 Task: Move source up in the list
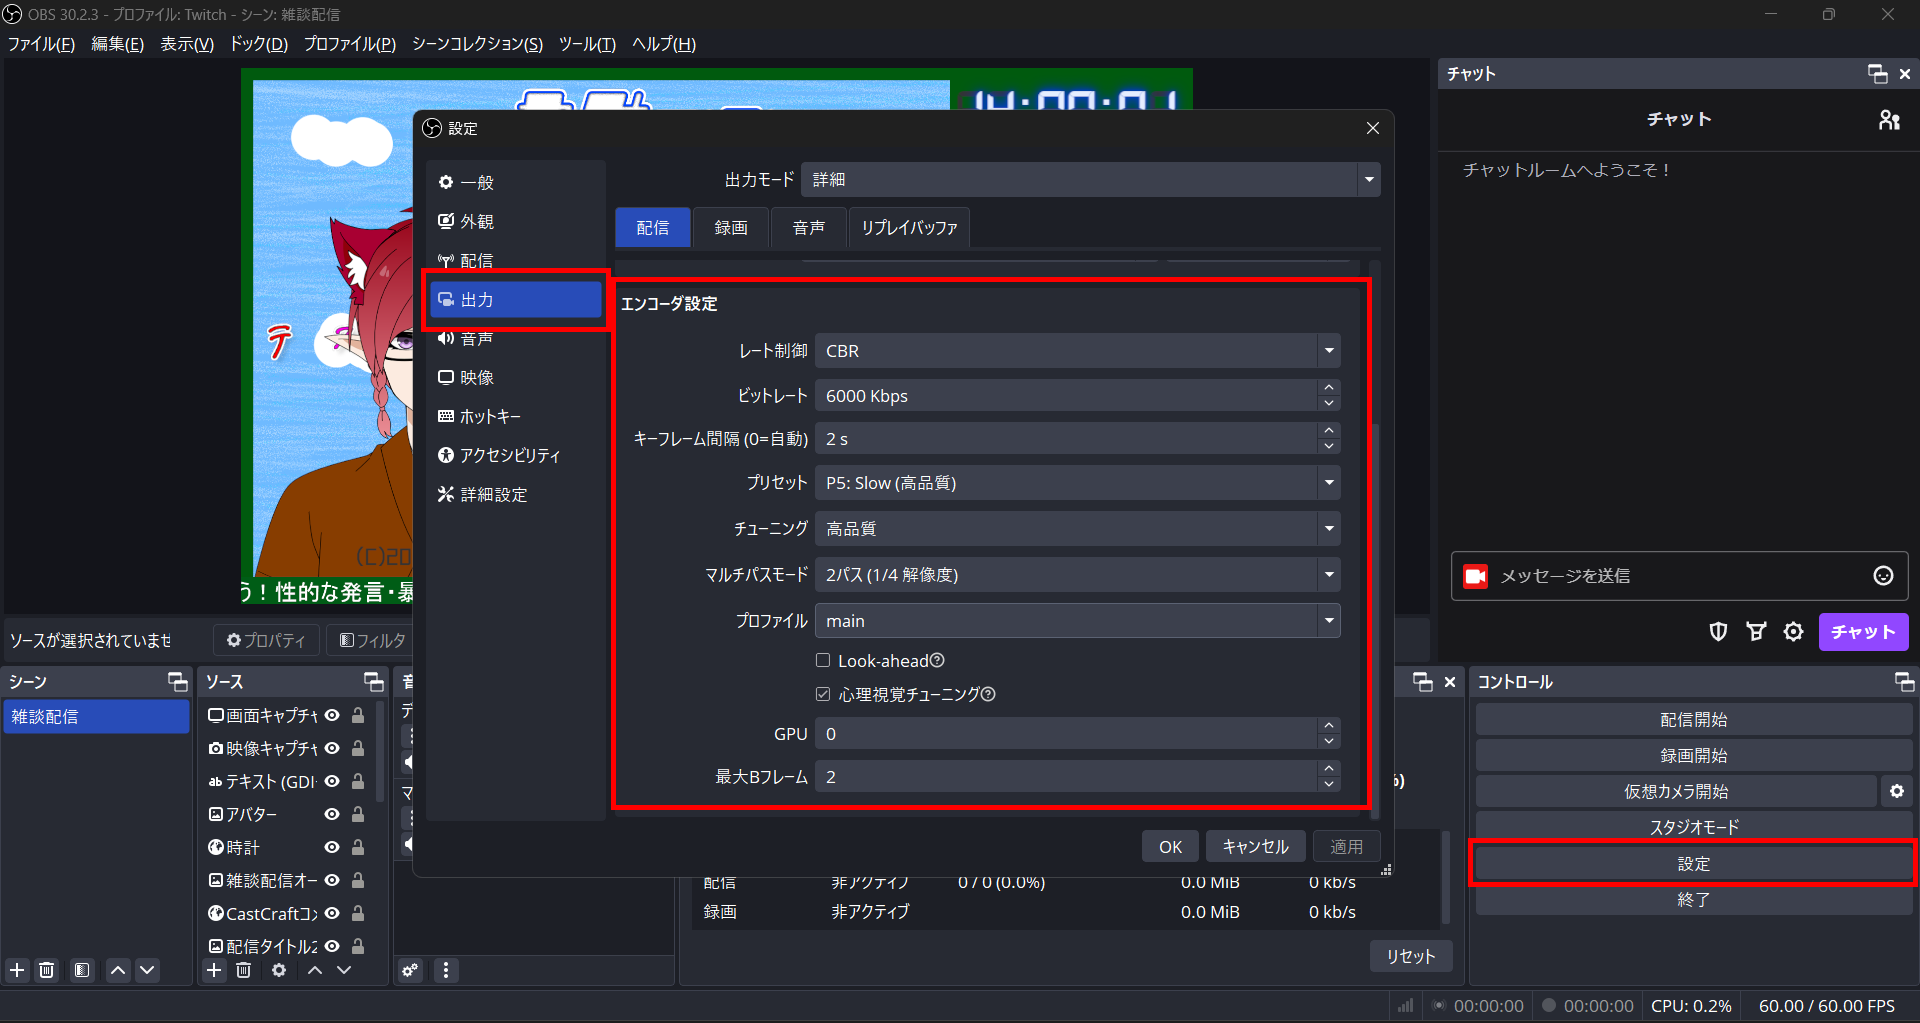tap(315, 970)
